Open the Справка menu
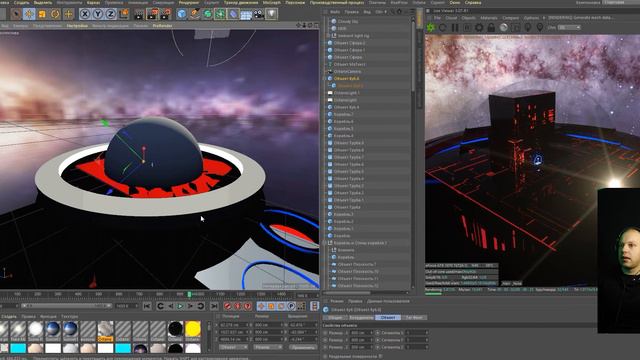This screenshot has height=360, width=640. click(473, 2)
